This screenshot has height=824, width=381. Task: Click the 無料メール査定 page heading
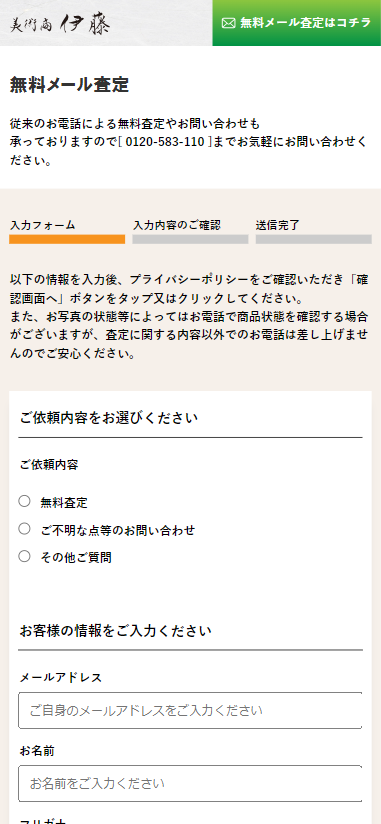(x=69, y=85)
